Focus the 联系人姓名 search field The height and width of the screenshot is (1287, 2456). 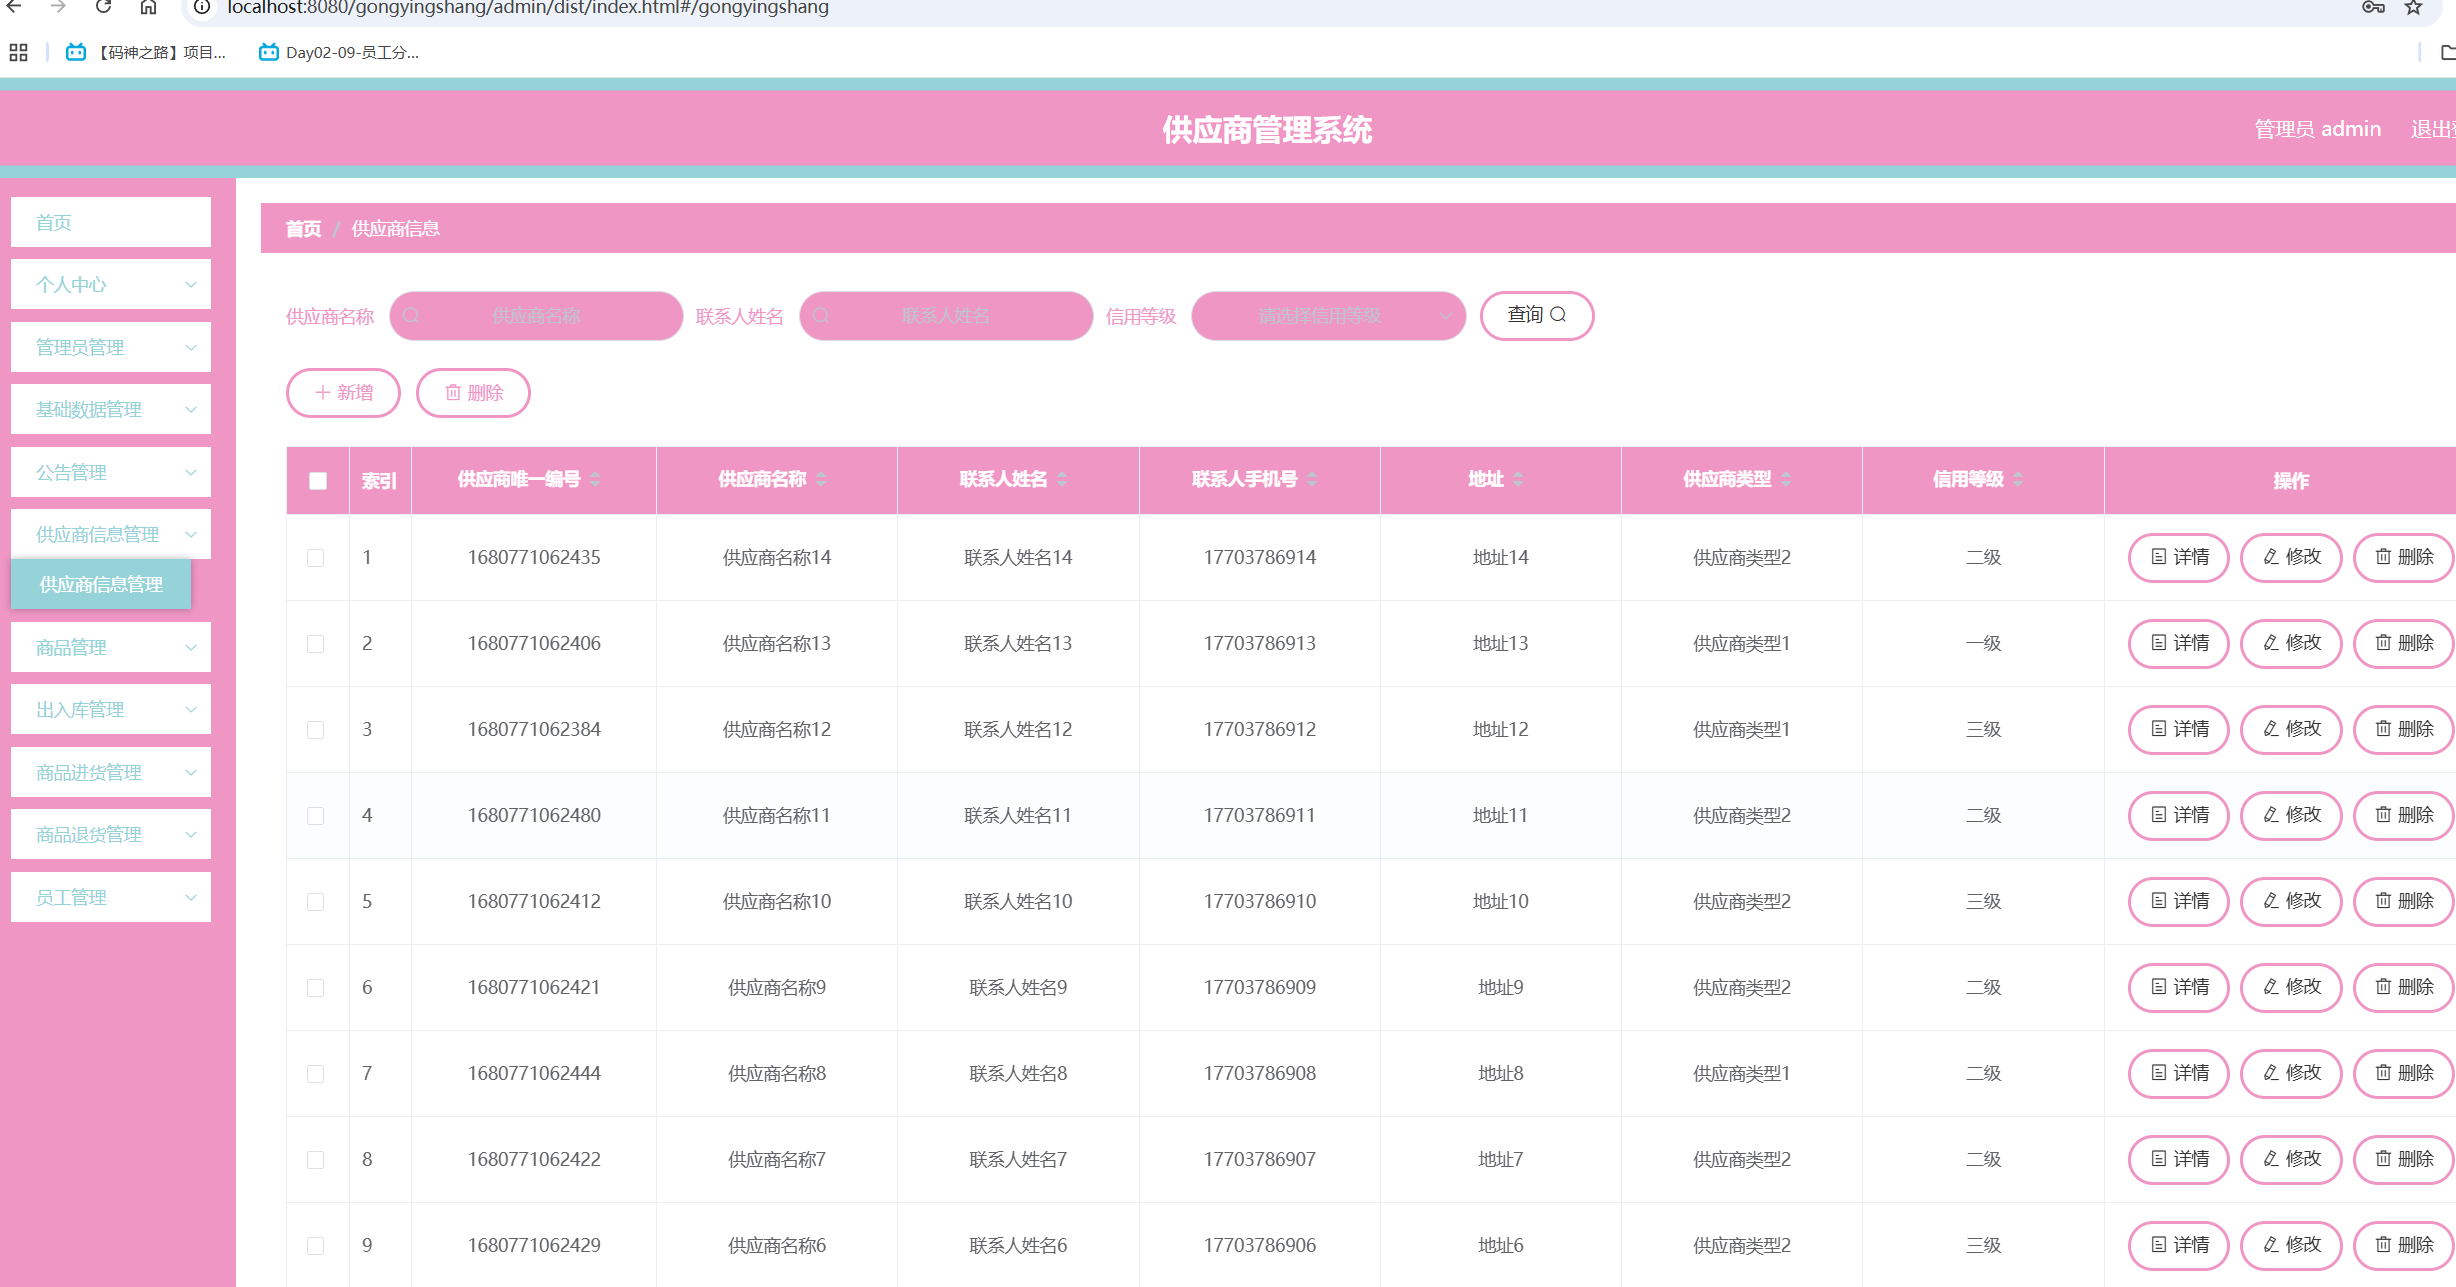point(946,316)
